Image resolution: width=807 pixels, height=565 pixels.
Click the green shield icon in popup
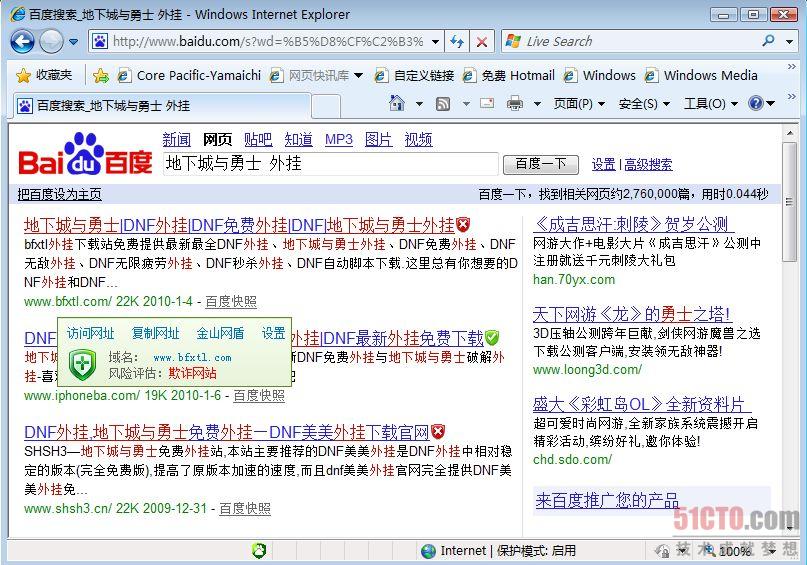(x=82, y=365)
